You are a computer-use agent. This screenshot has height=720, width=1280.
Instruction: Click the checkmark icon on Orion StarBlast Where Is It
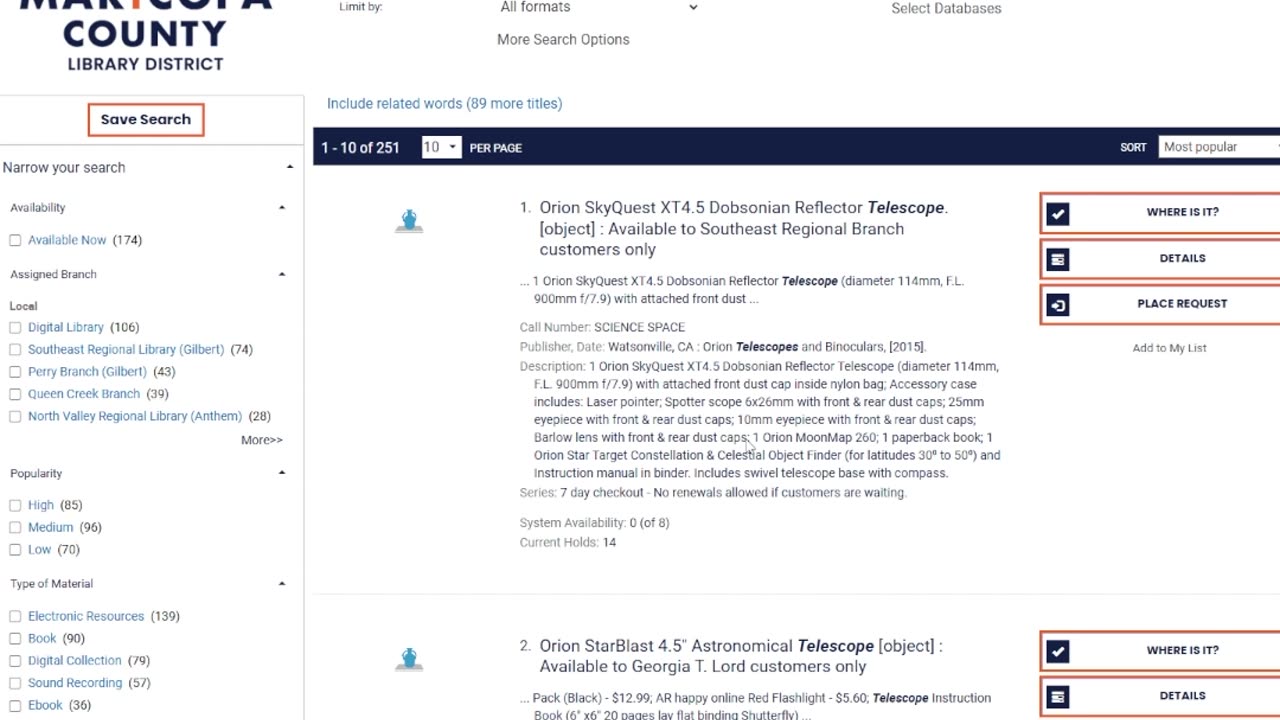pyautogui.click(x=1058, y=651)
